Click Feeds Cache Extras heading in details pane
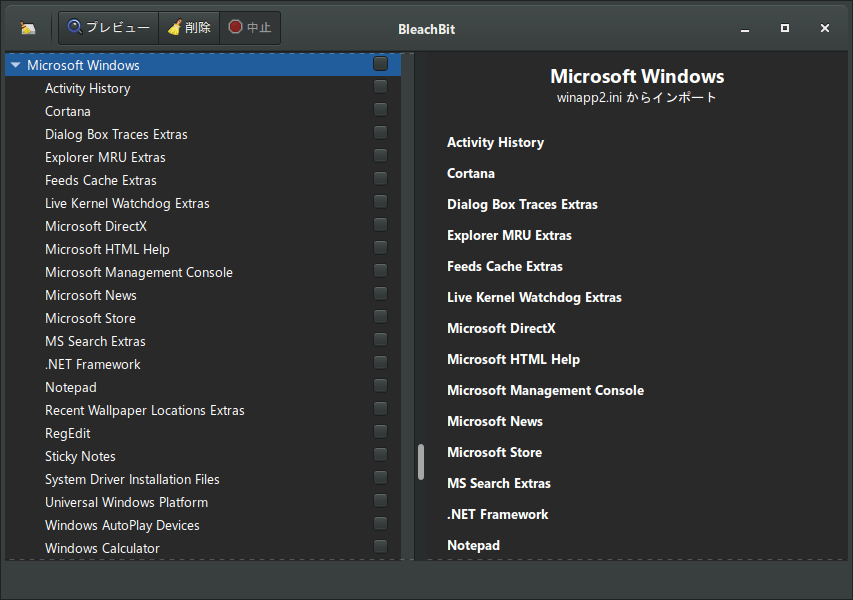The height and width of the screenshot is (600, 853). [x=505, y=267]
